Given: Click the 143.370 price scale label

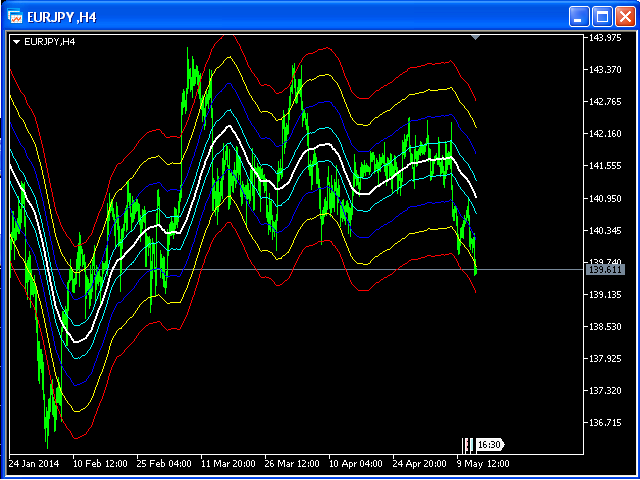Looking at the screenshot, I should [605, 70].
